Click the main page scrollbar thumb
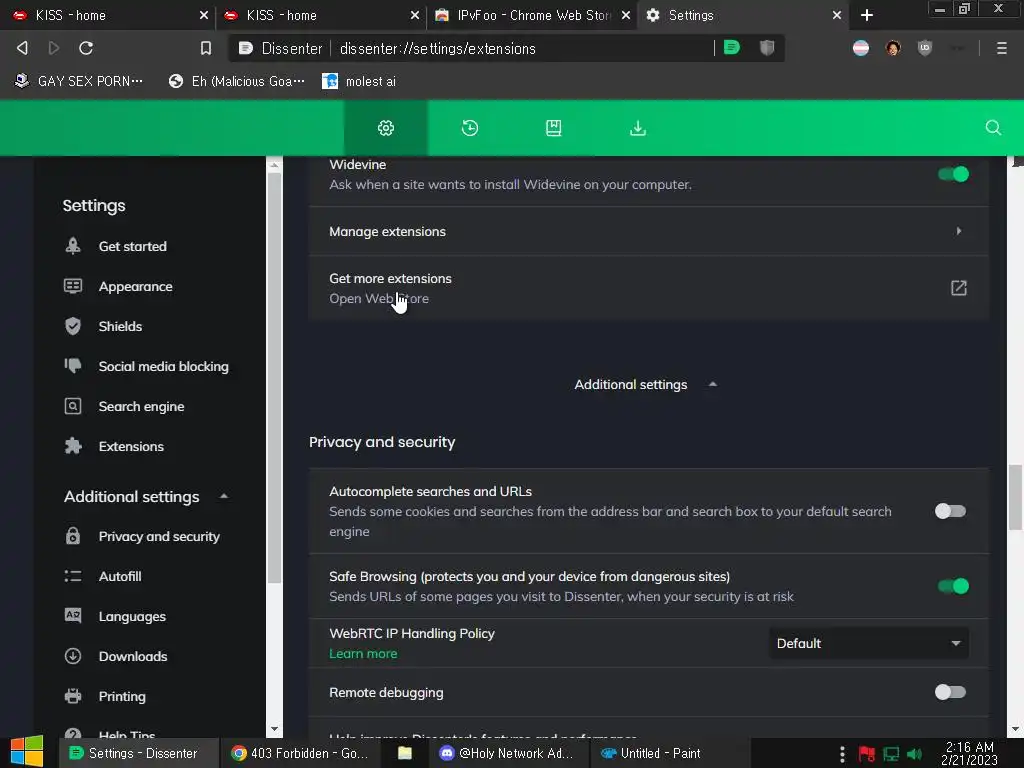 click(x=1015, y=496)
